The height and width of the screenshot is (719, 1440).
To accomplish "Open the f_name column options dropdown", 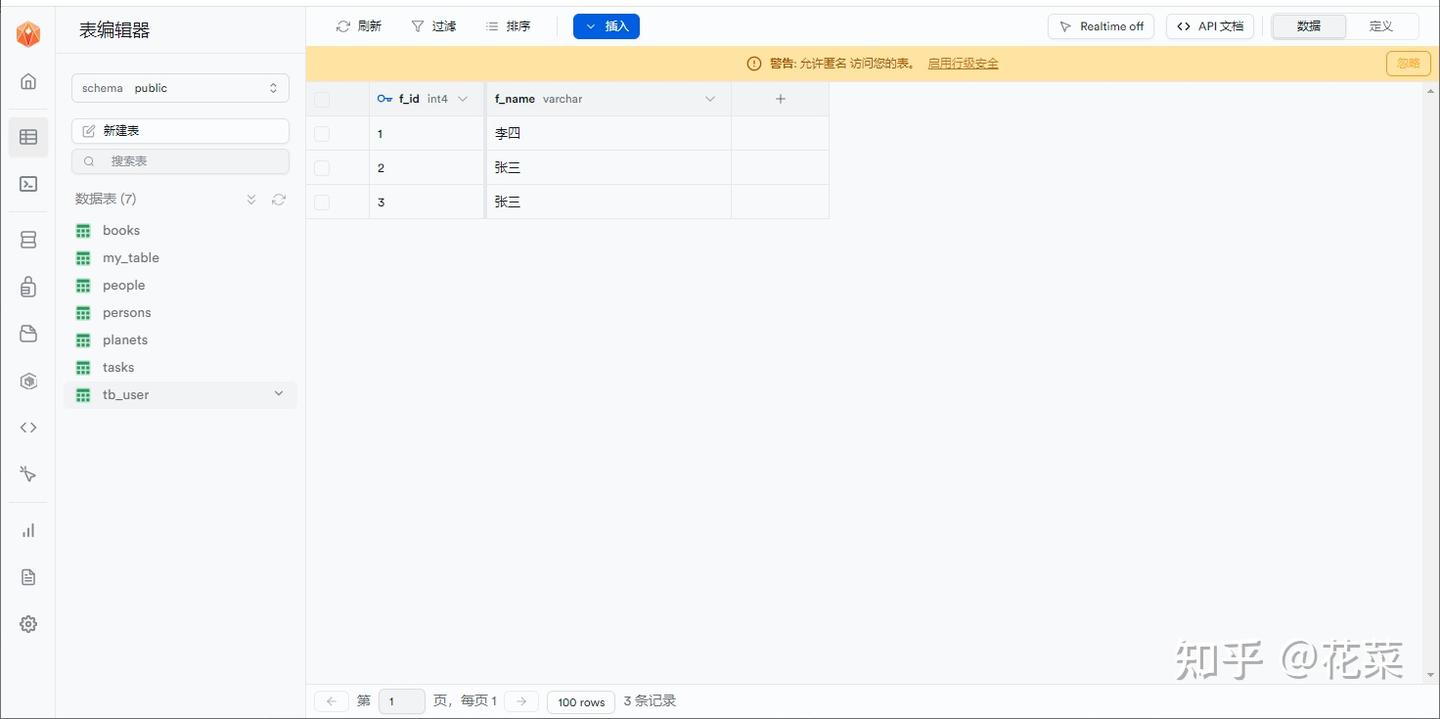I will pos(710,99).
